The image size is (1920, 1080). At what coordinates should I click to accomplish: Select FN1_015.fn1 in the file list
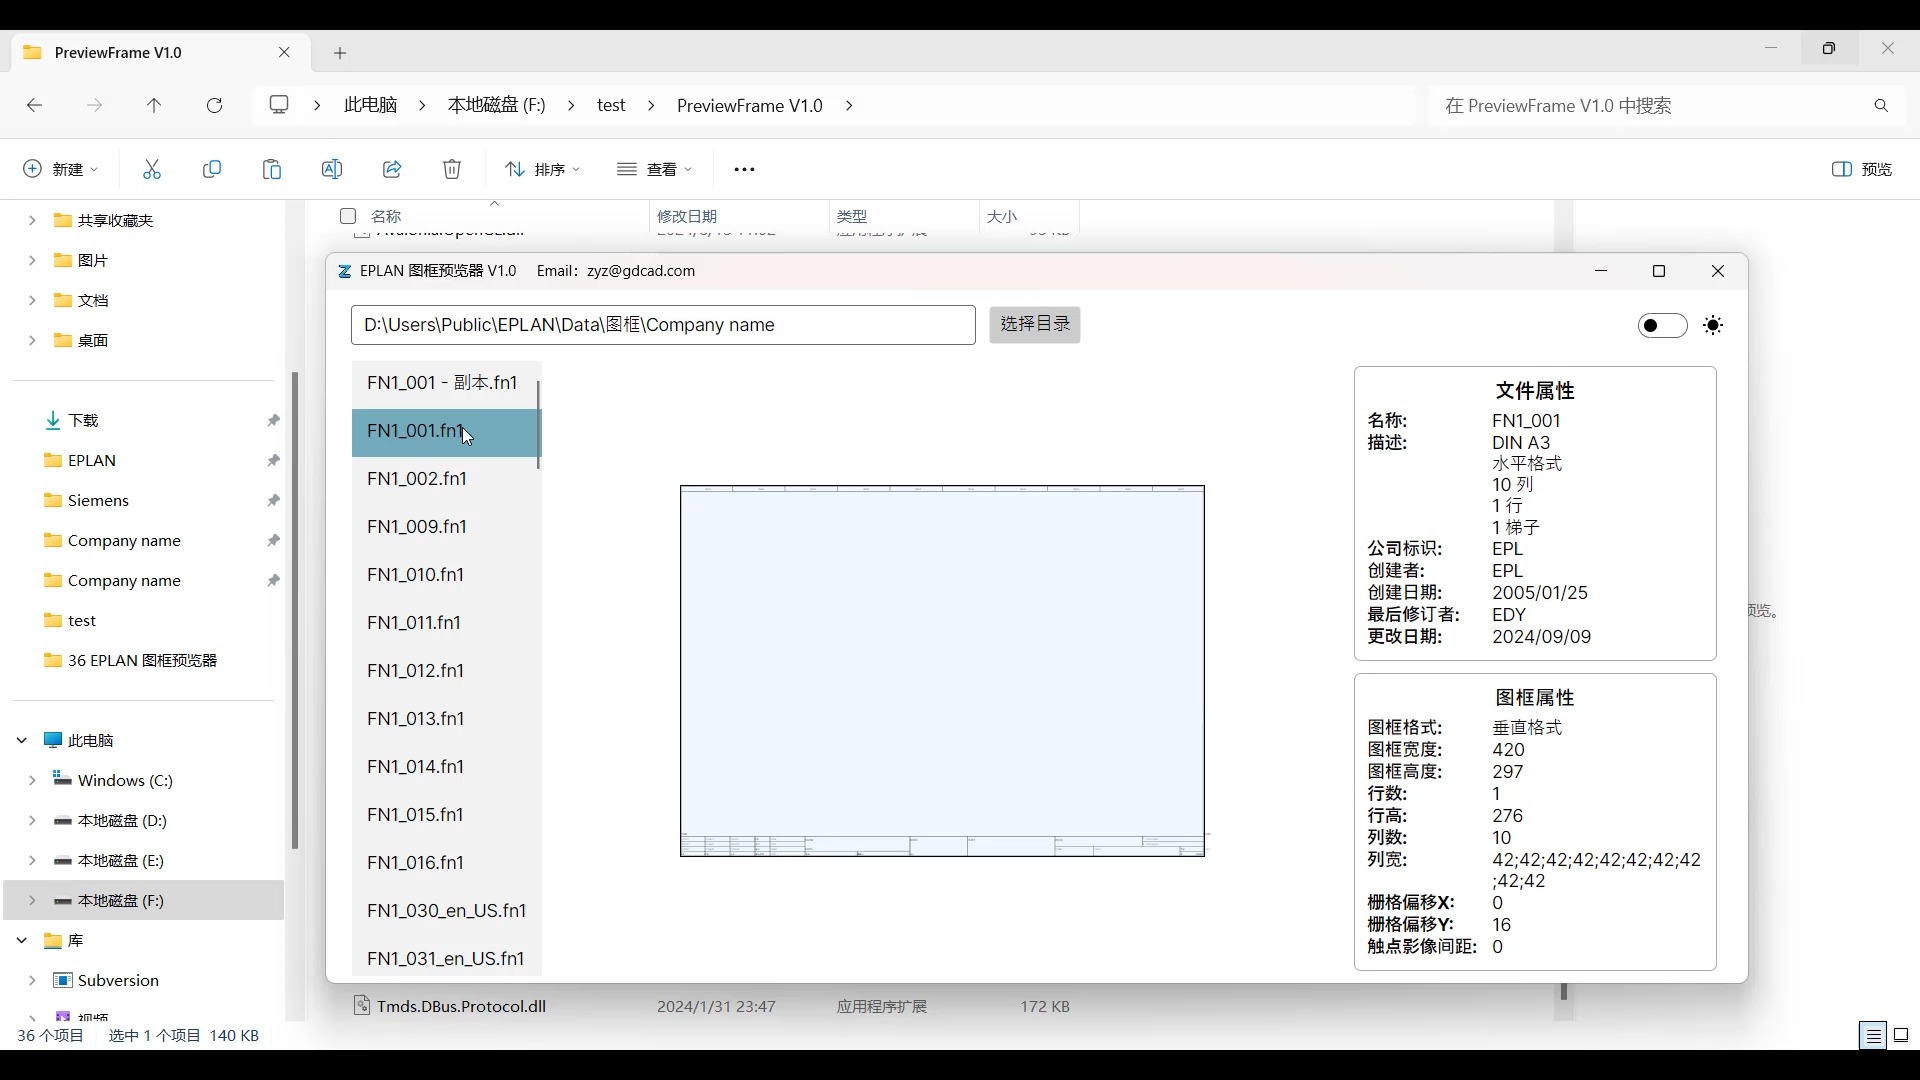point(445,815)
